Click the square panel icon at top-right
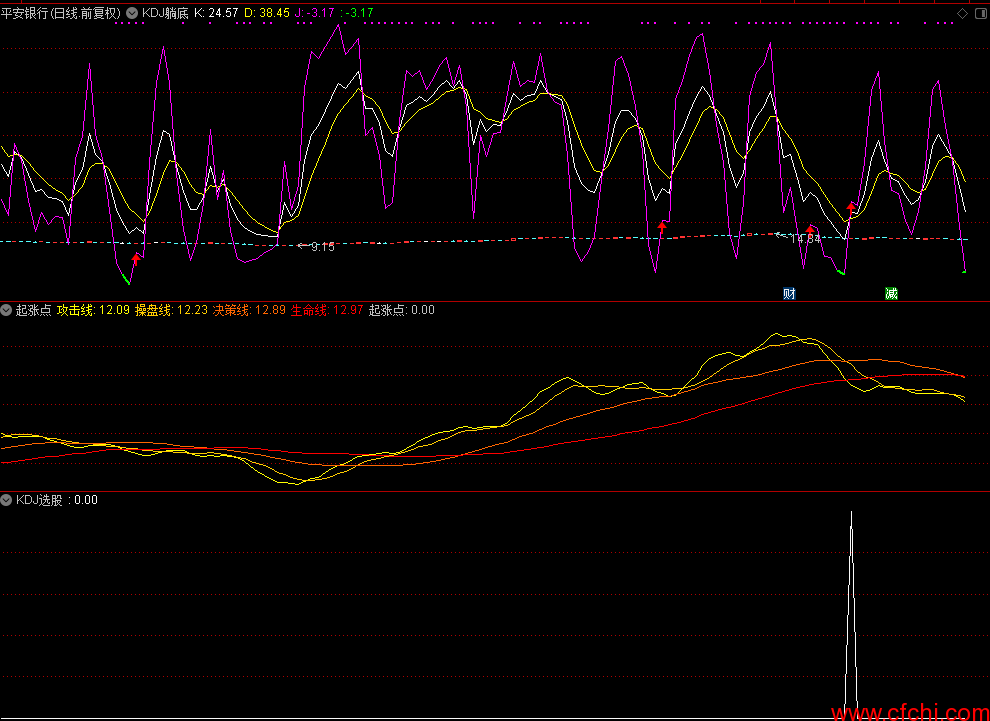990x721 pixels. [x=978, y=13]
